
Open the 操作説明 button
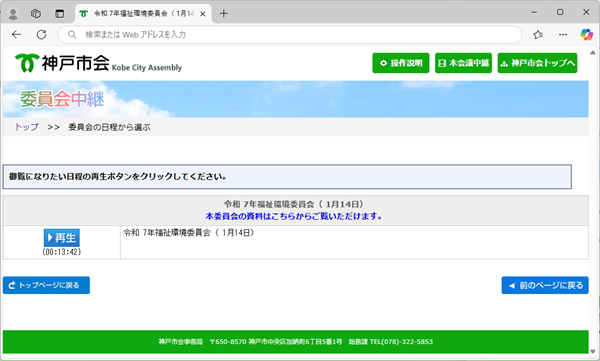pyautogui.click(x=401, y=63)
